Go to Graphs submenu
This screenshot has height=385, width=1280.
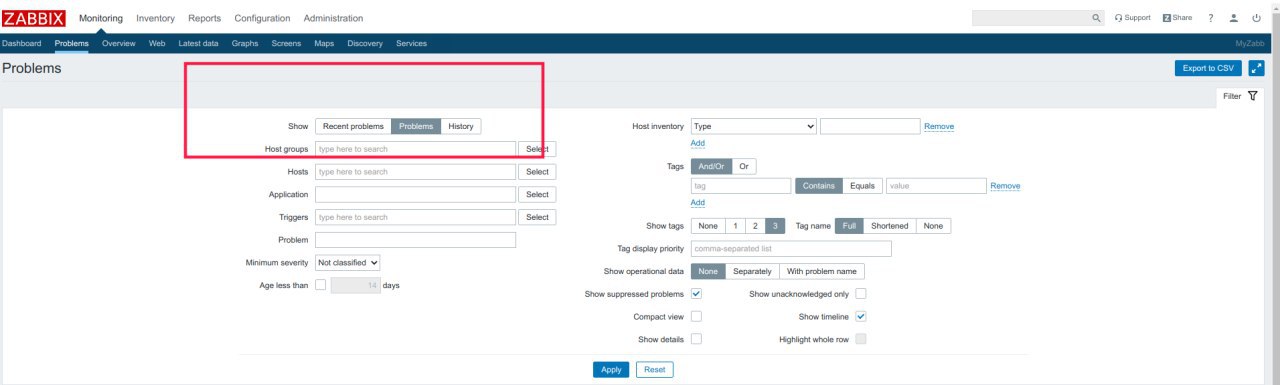(245, 43)
